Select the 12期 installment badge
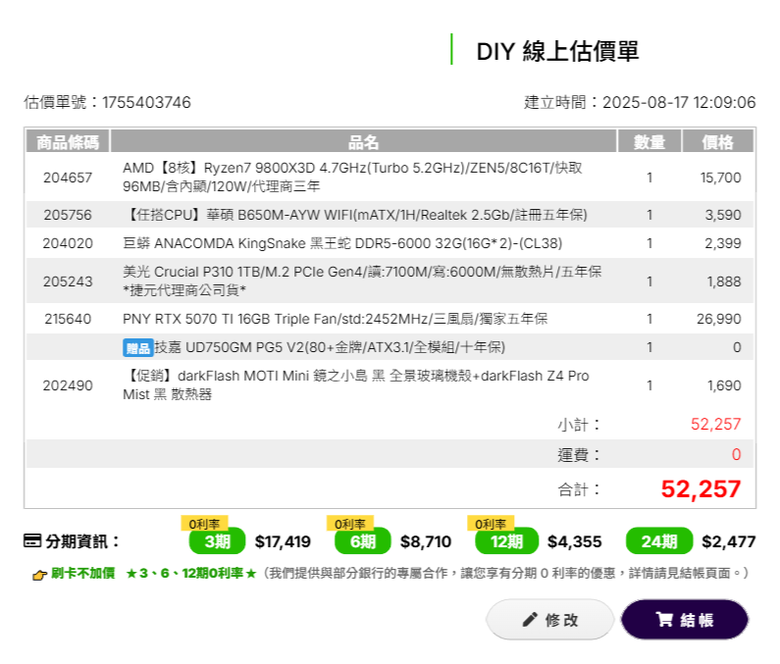Viewport: 780px width, 664px height. (x=507, y=541)
